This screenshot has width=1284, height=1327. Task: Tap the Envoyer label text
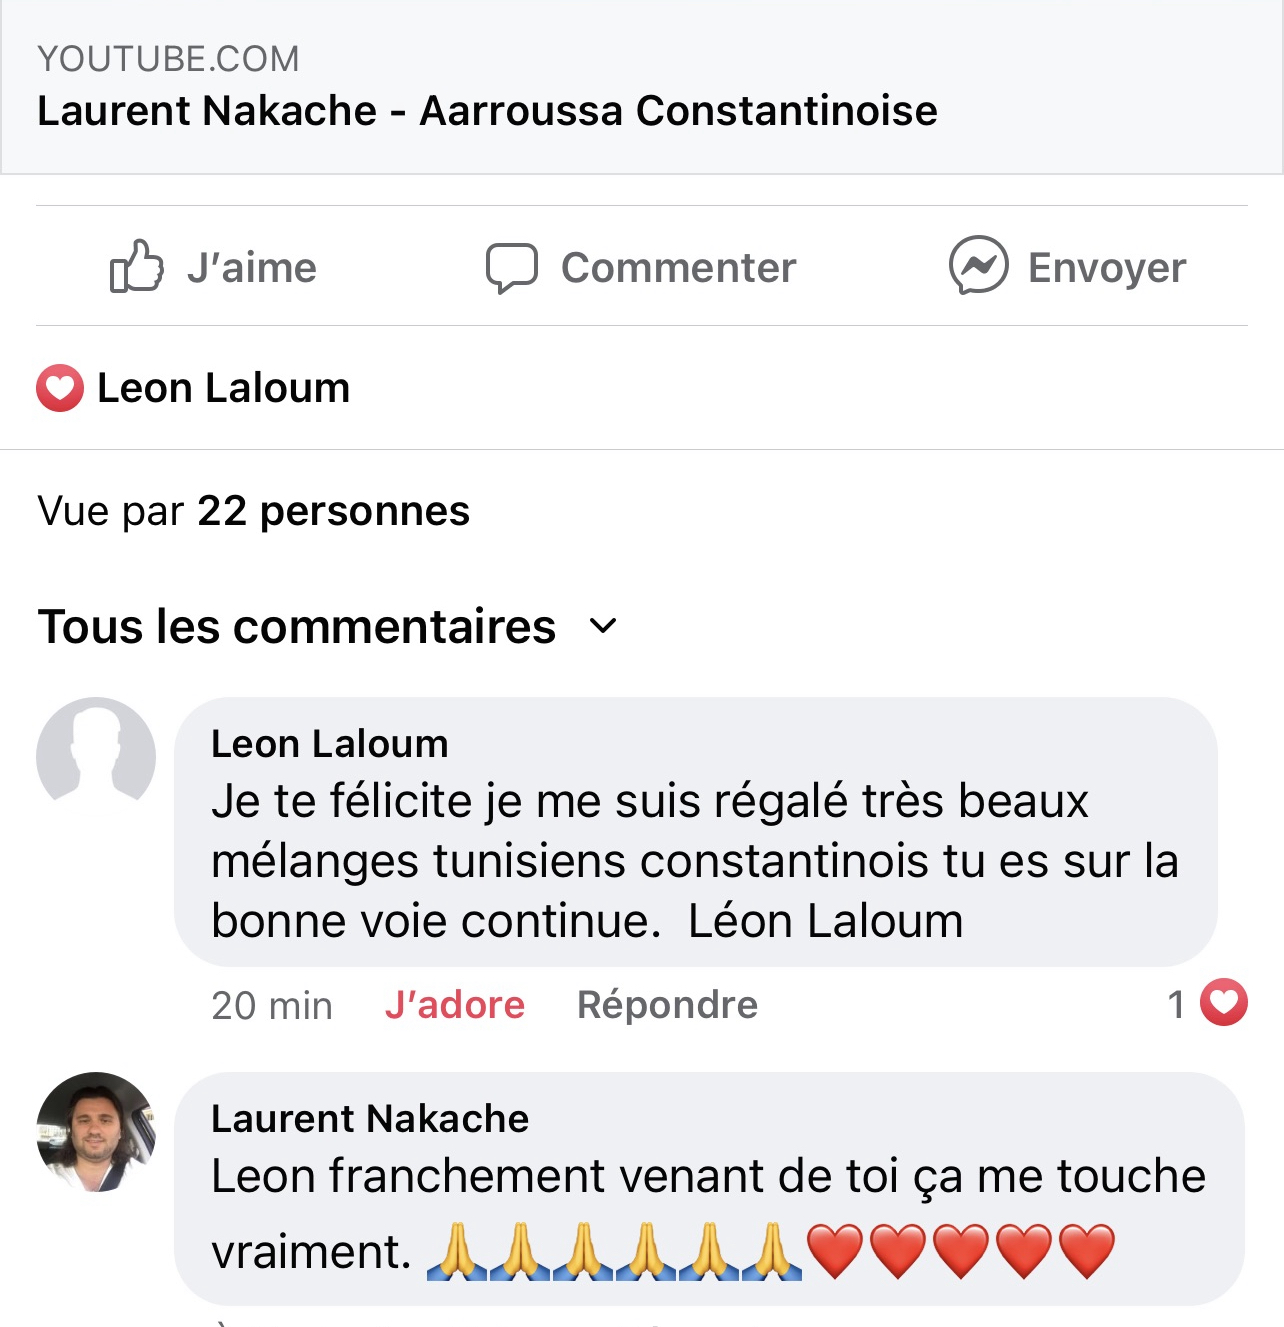pos(1106,268)
